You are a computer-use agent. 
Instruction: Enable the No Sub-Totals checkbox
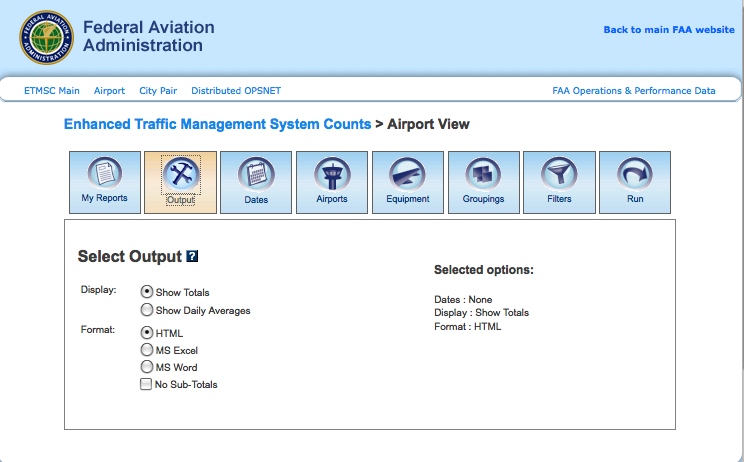click(146, 384)
